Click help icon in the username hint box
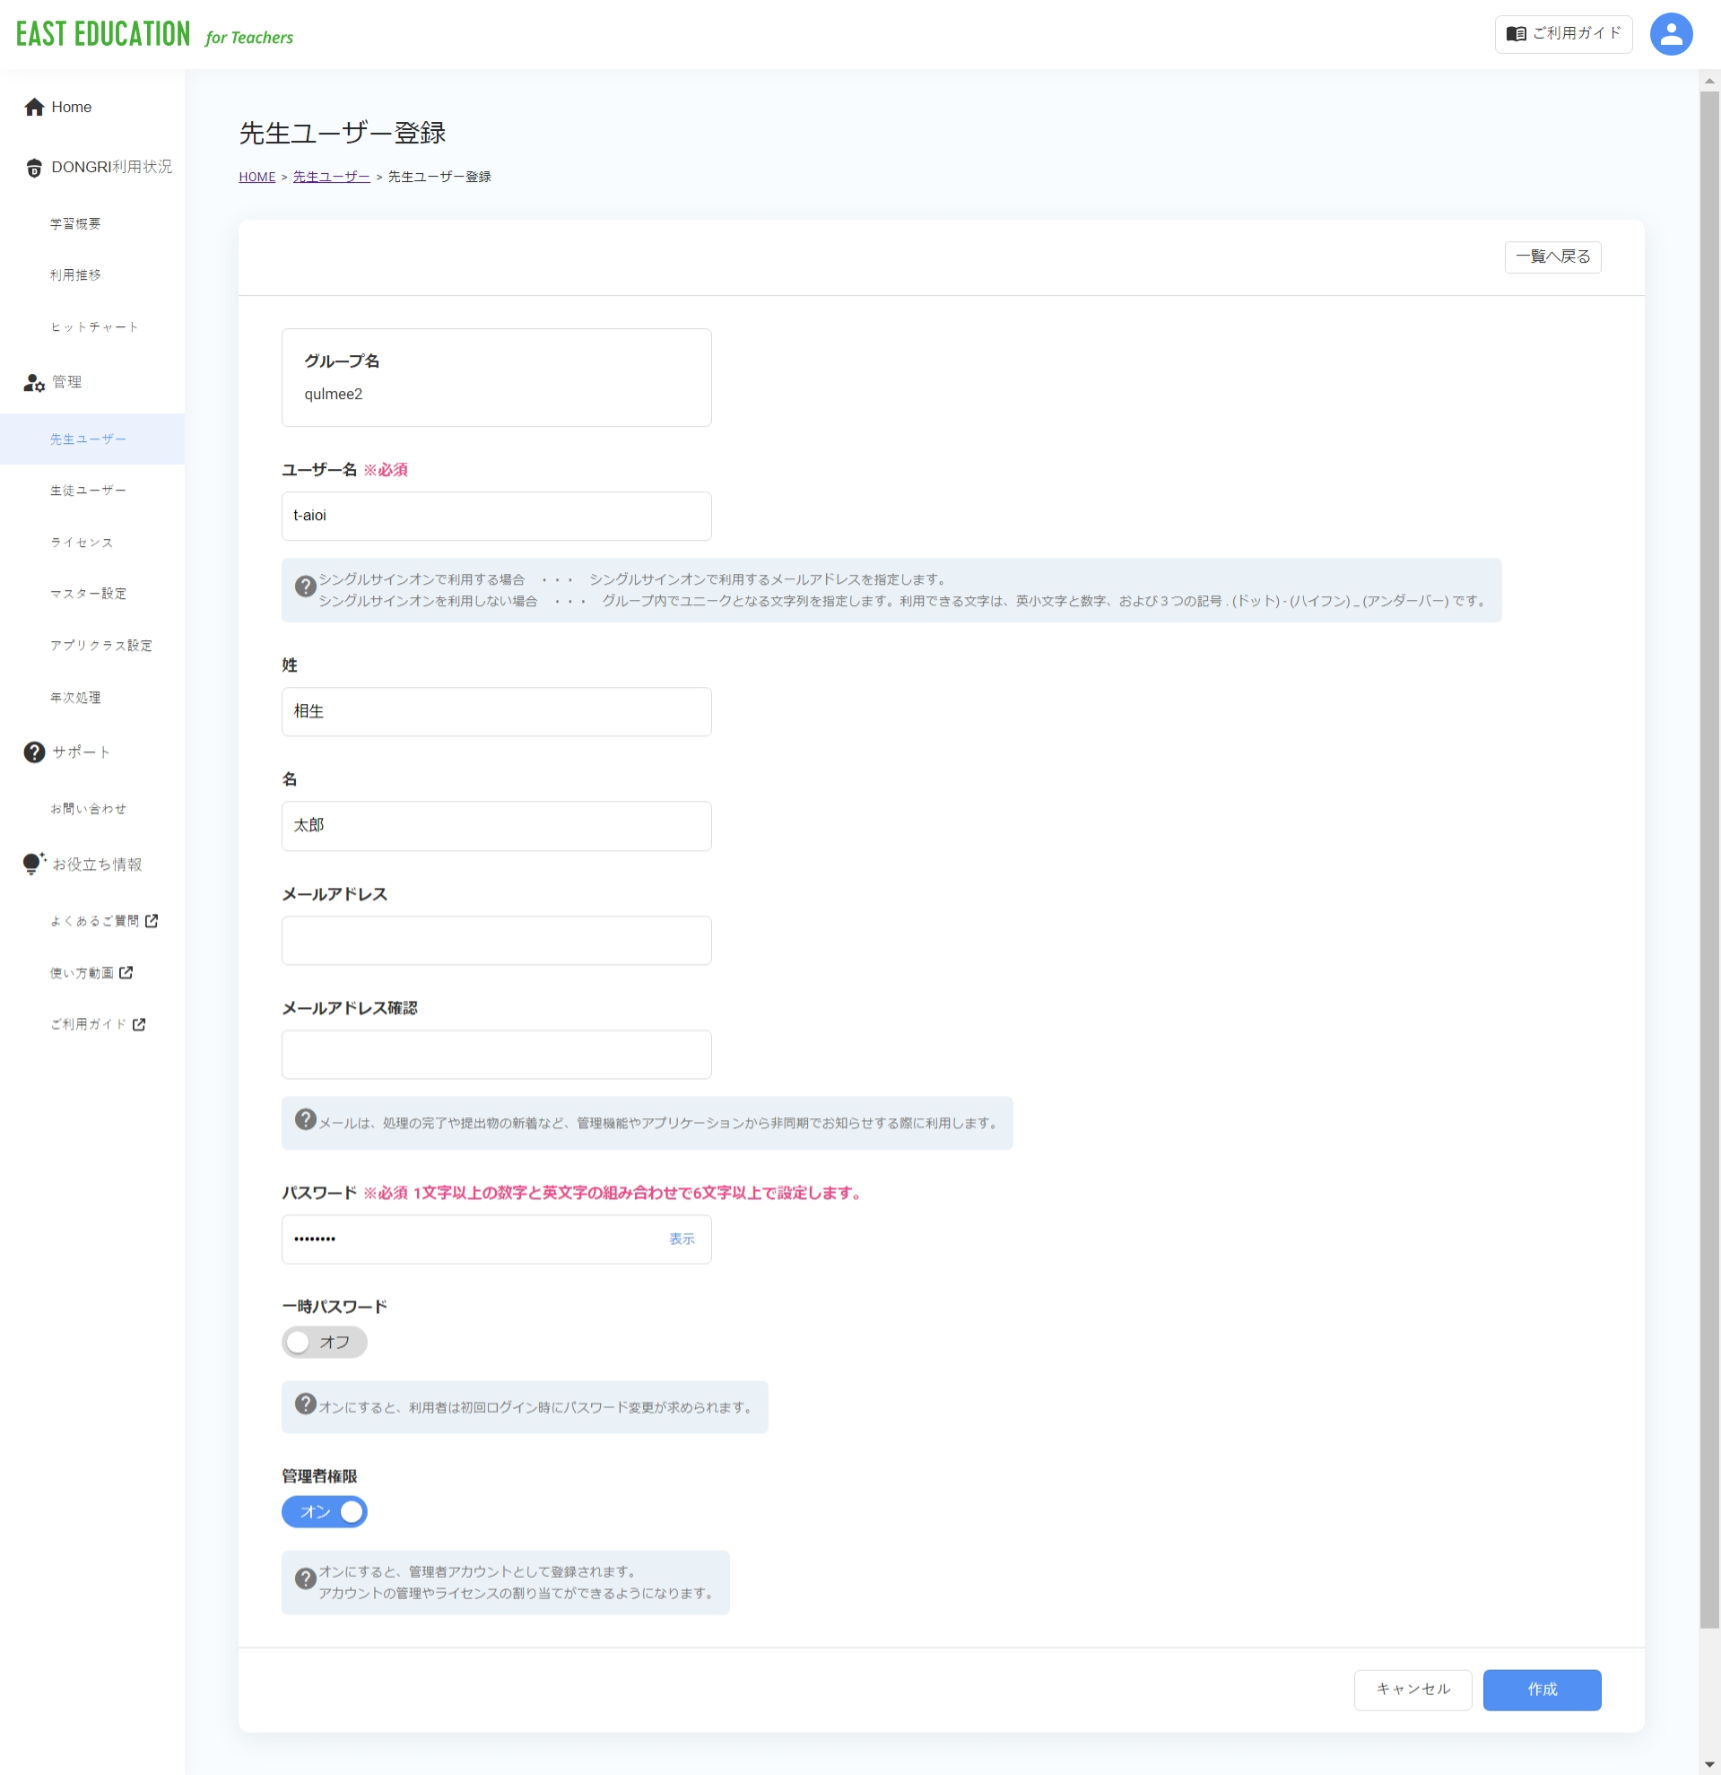 306,586
